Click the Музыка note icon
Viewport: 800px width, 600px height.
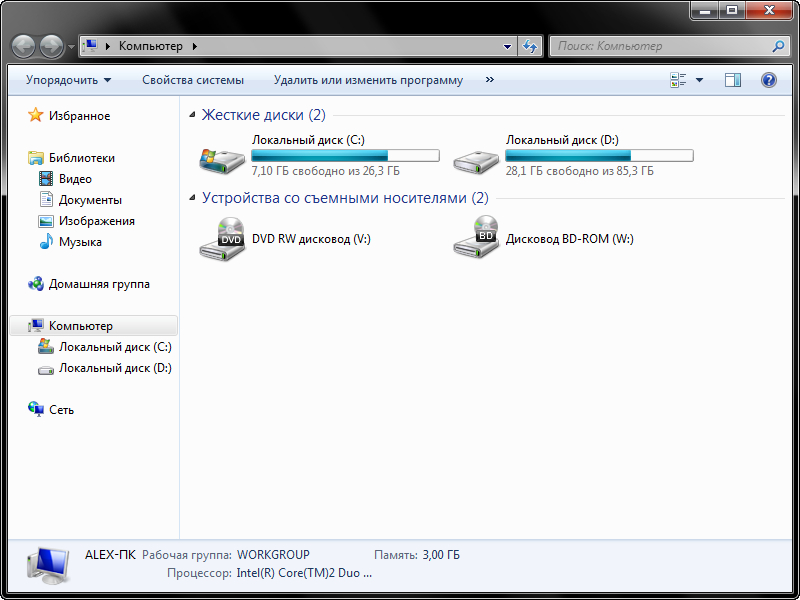[46, 241]
